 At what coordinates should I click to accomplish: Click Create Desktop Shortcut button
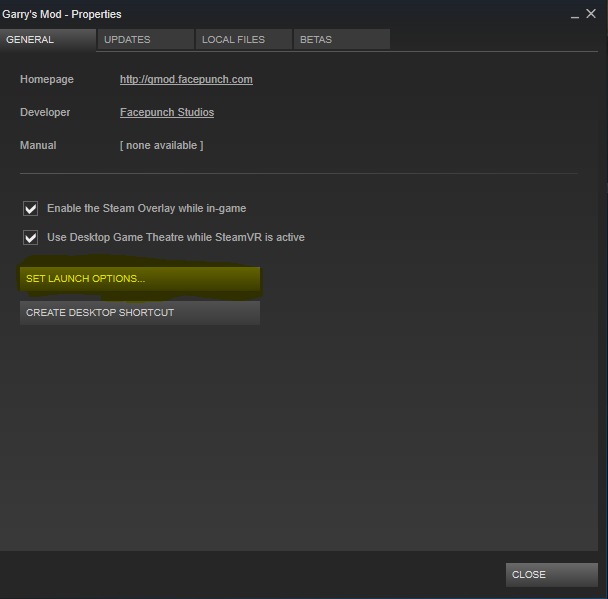point(140,313)
